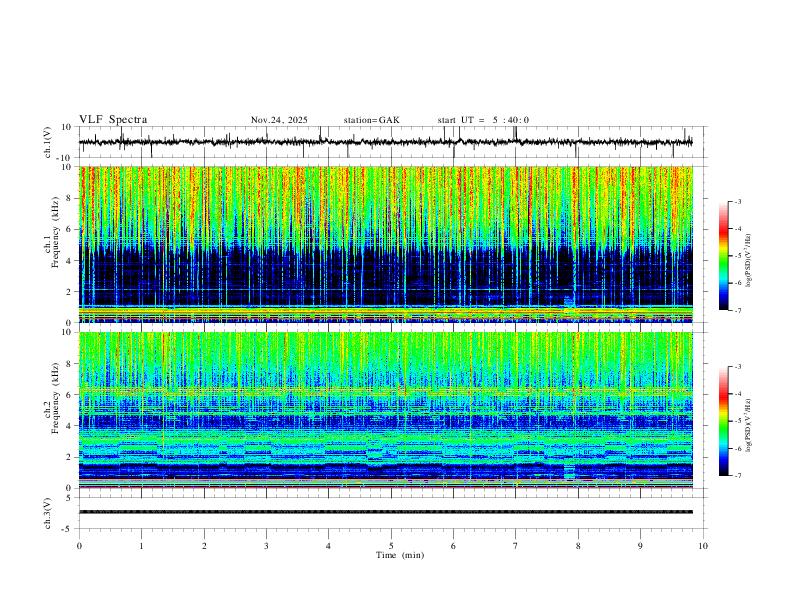Click the ch.2 spectrogram color scale bar

[723, 421]
